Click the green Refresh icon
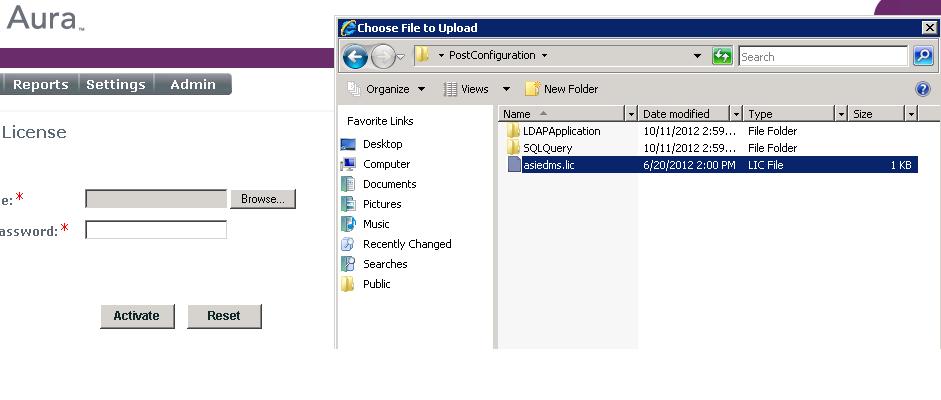 coord(722,56)
